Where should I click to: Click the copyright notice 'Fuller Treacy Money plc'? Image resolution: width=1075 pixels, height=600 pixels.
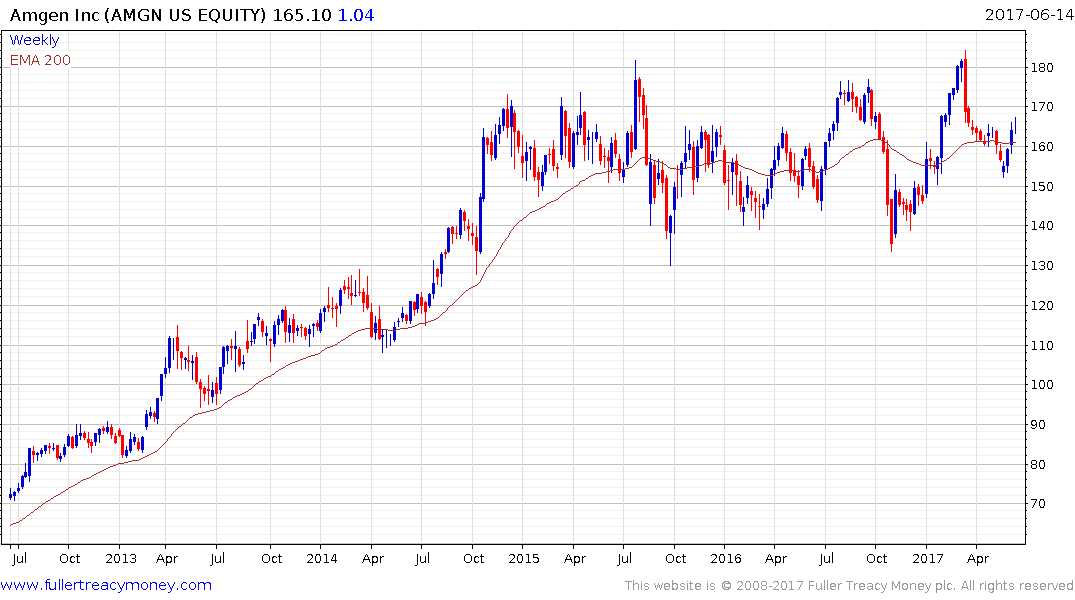click(882, 586)
